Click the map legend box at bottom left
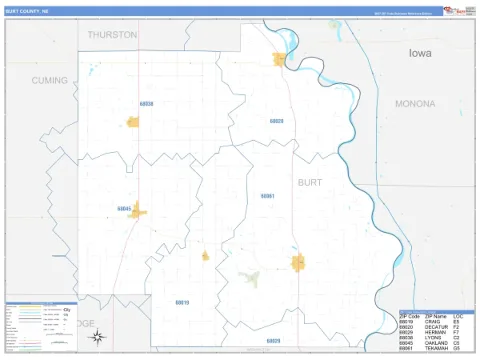Viewport: 480px width, 360px height. (41, 327)
